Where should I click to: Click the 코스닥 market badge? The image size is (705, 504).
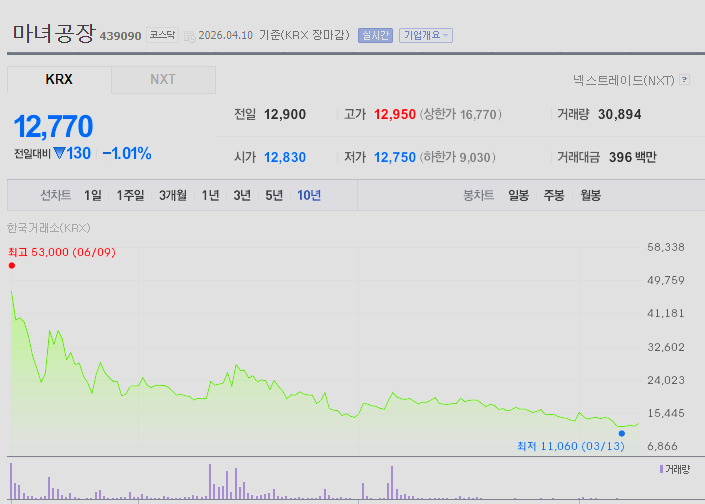[x=162, y=35]
